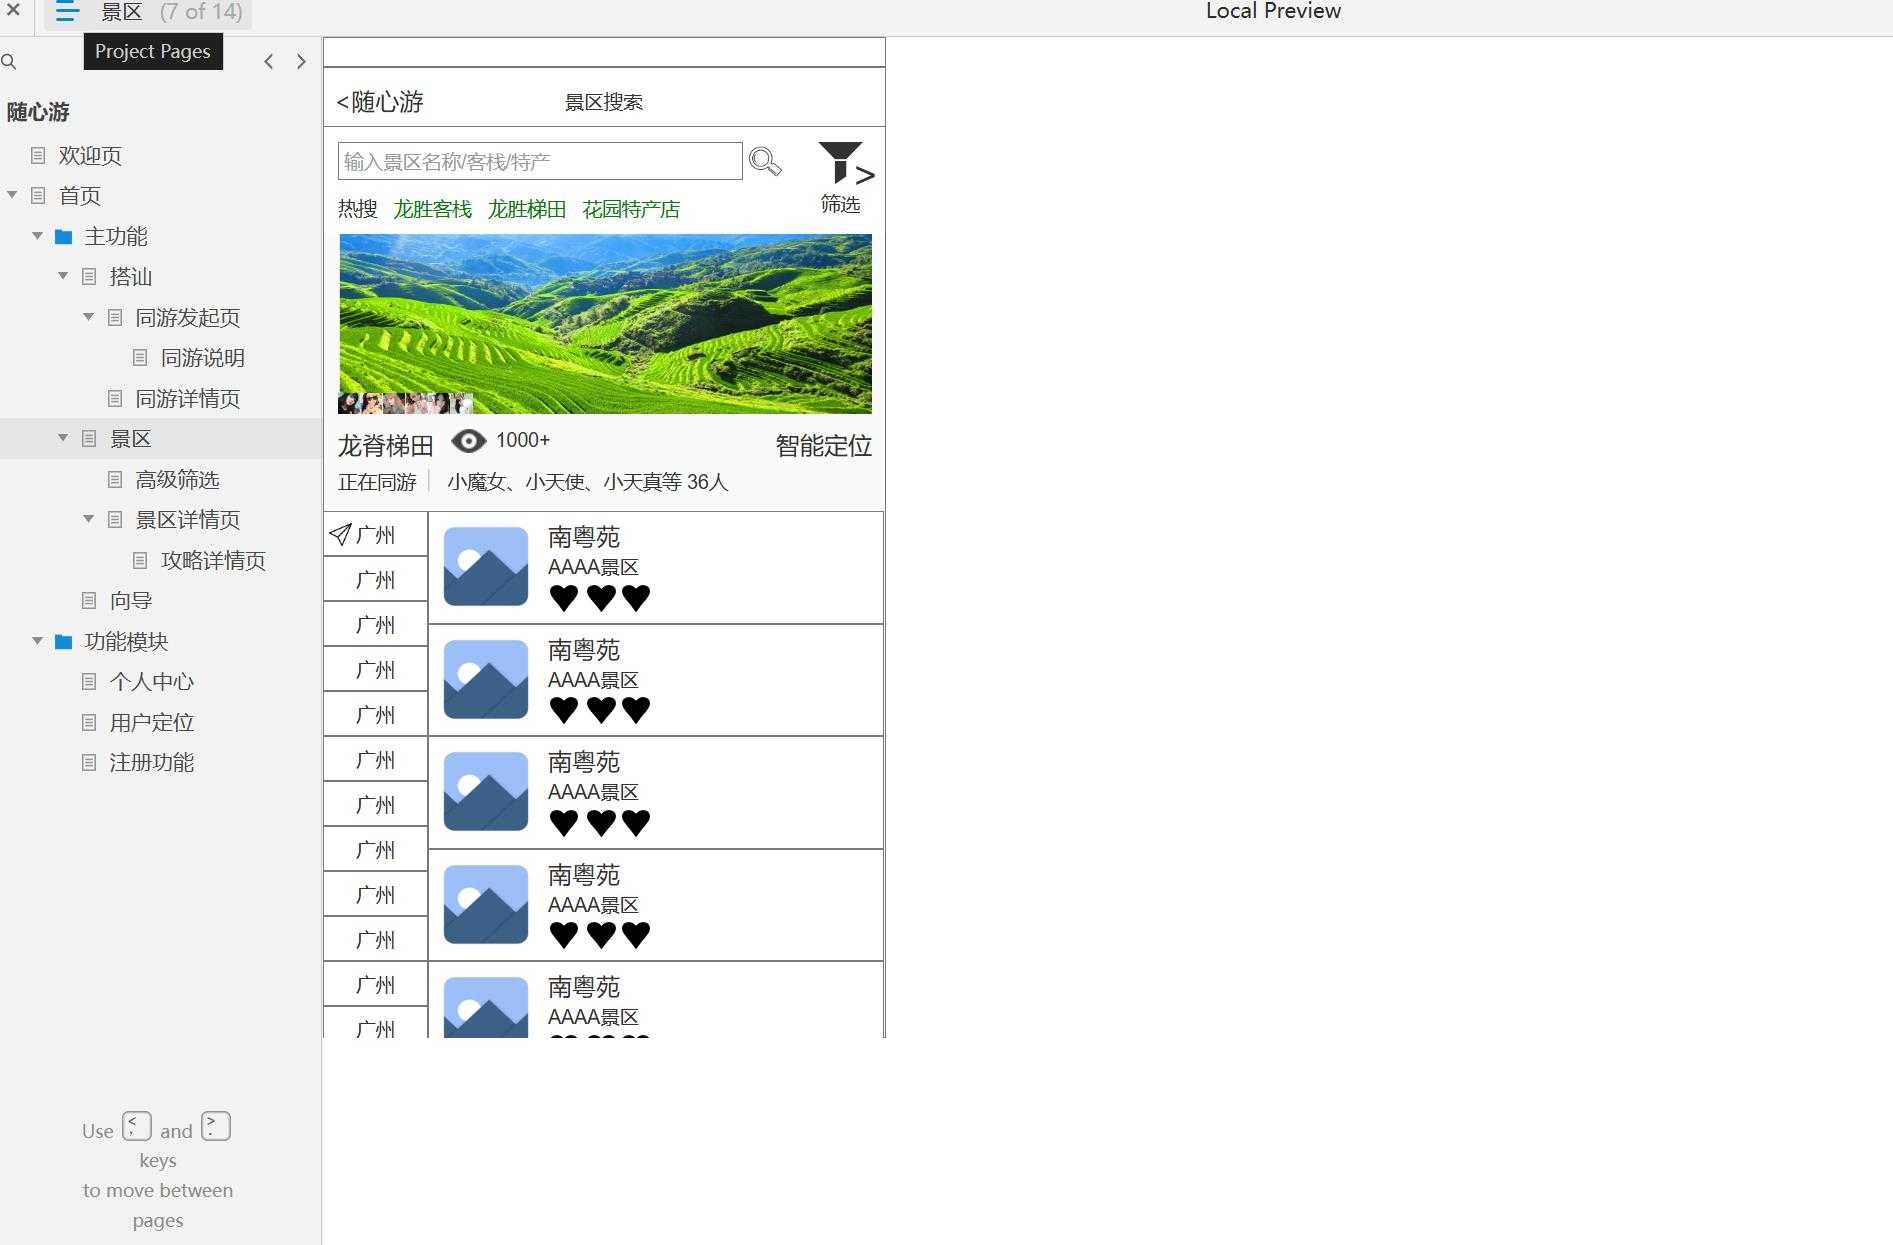Close the sitemap panel with X
This screenshot has width=1893, height=1245.
point(13,10)
